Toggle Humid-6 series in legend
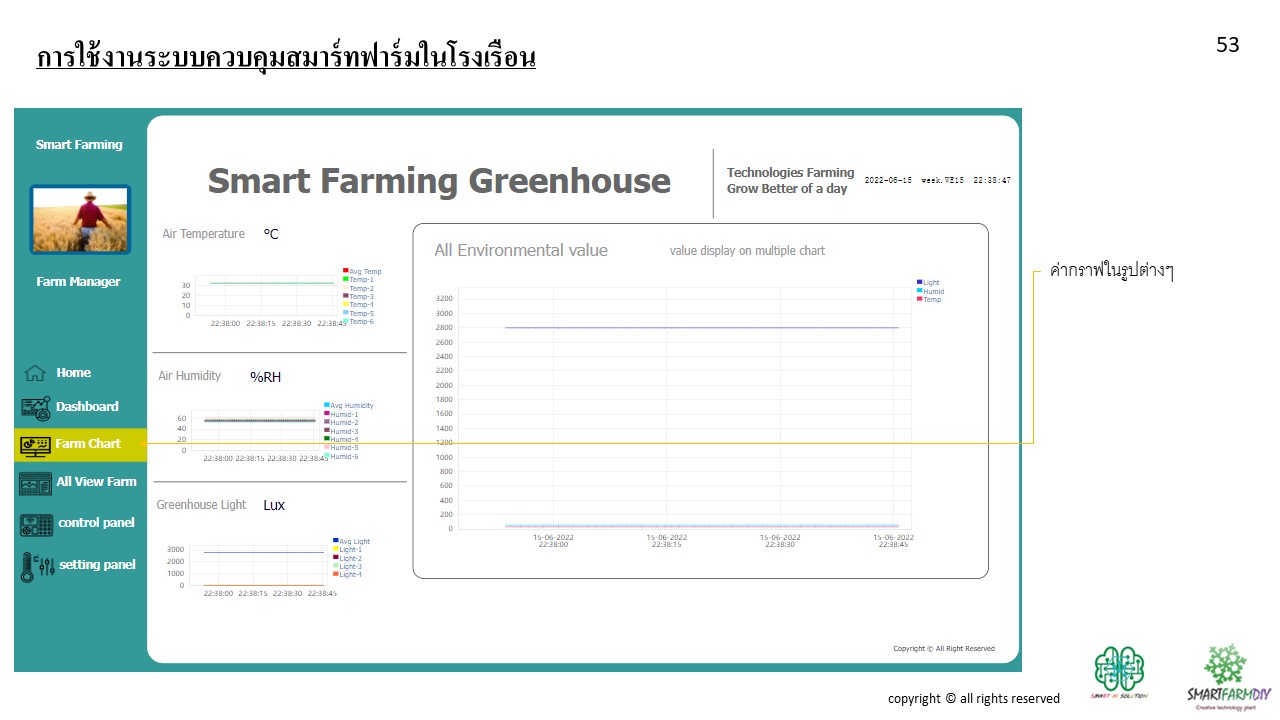Image resolution: width=1280 pixels, height=720 pixels. (x=341, y=456)
